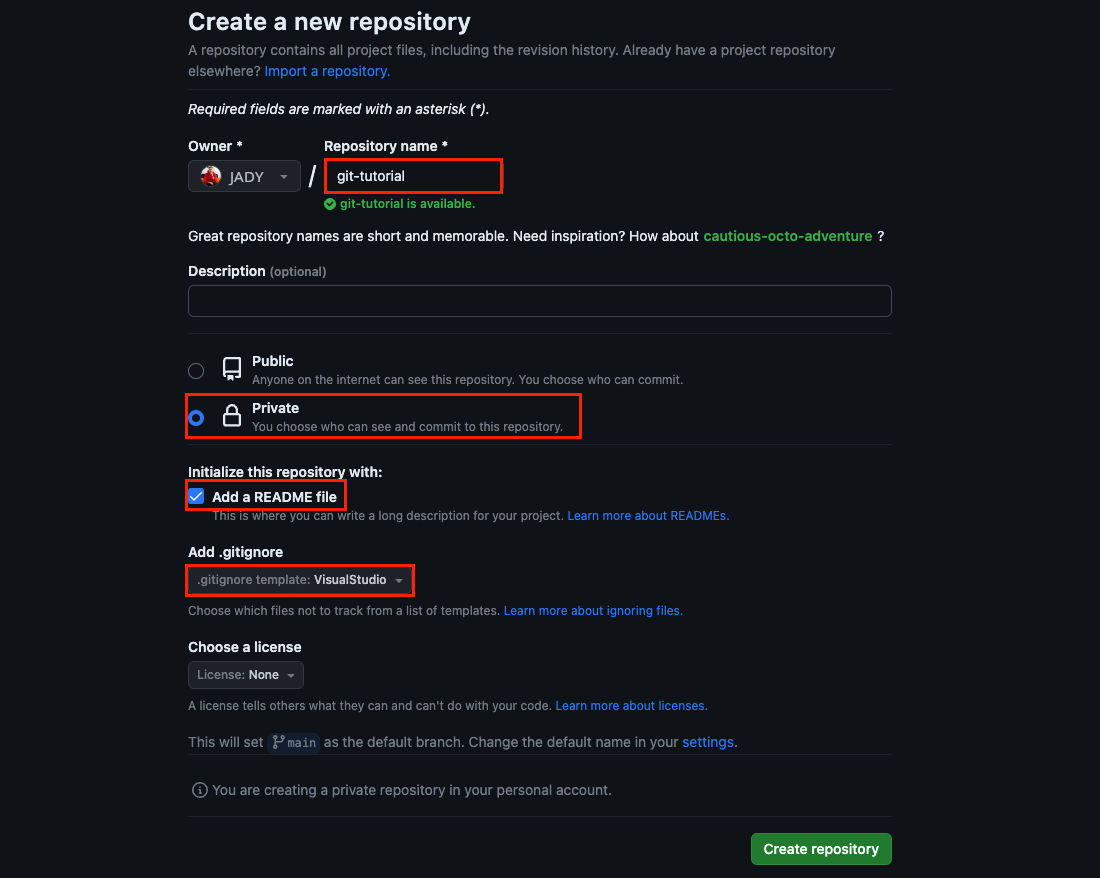This screenshot has height=878, width=1100.
Task: Expand the .gitignore template dropdown
Action: 300,580
